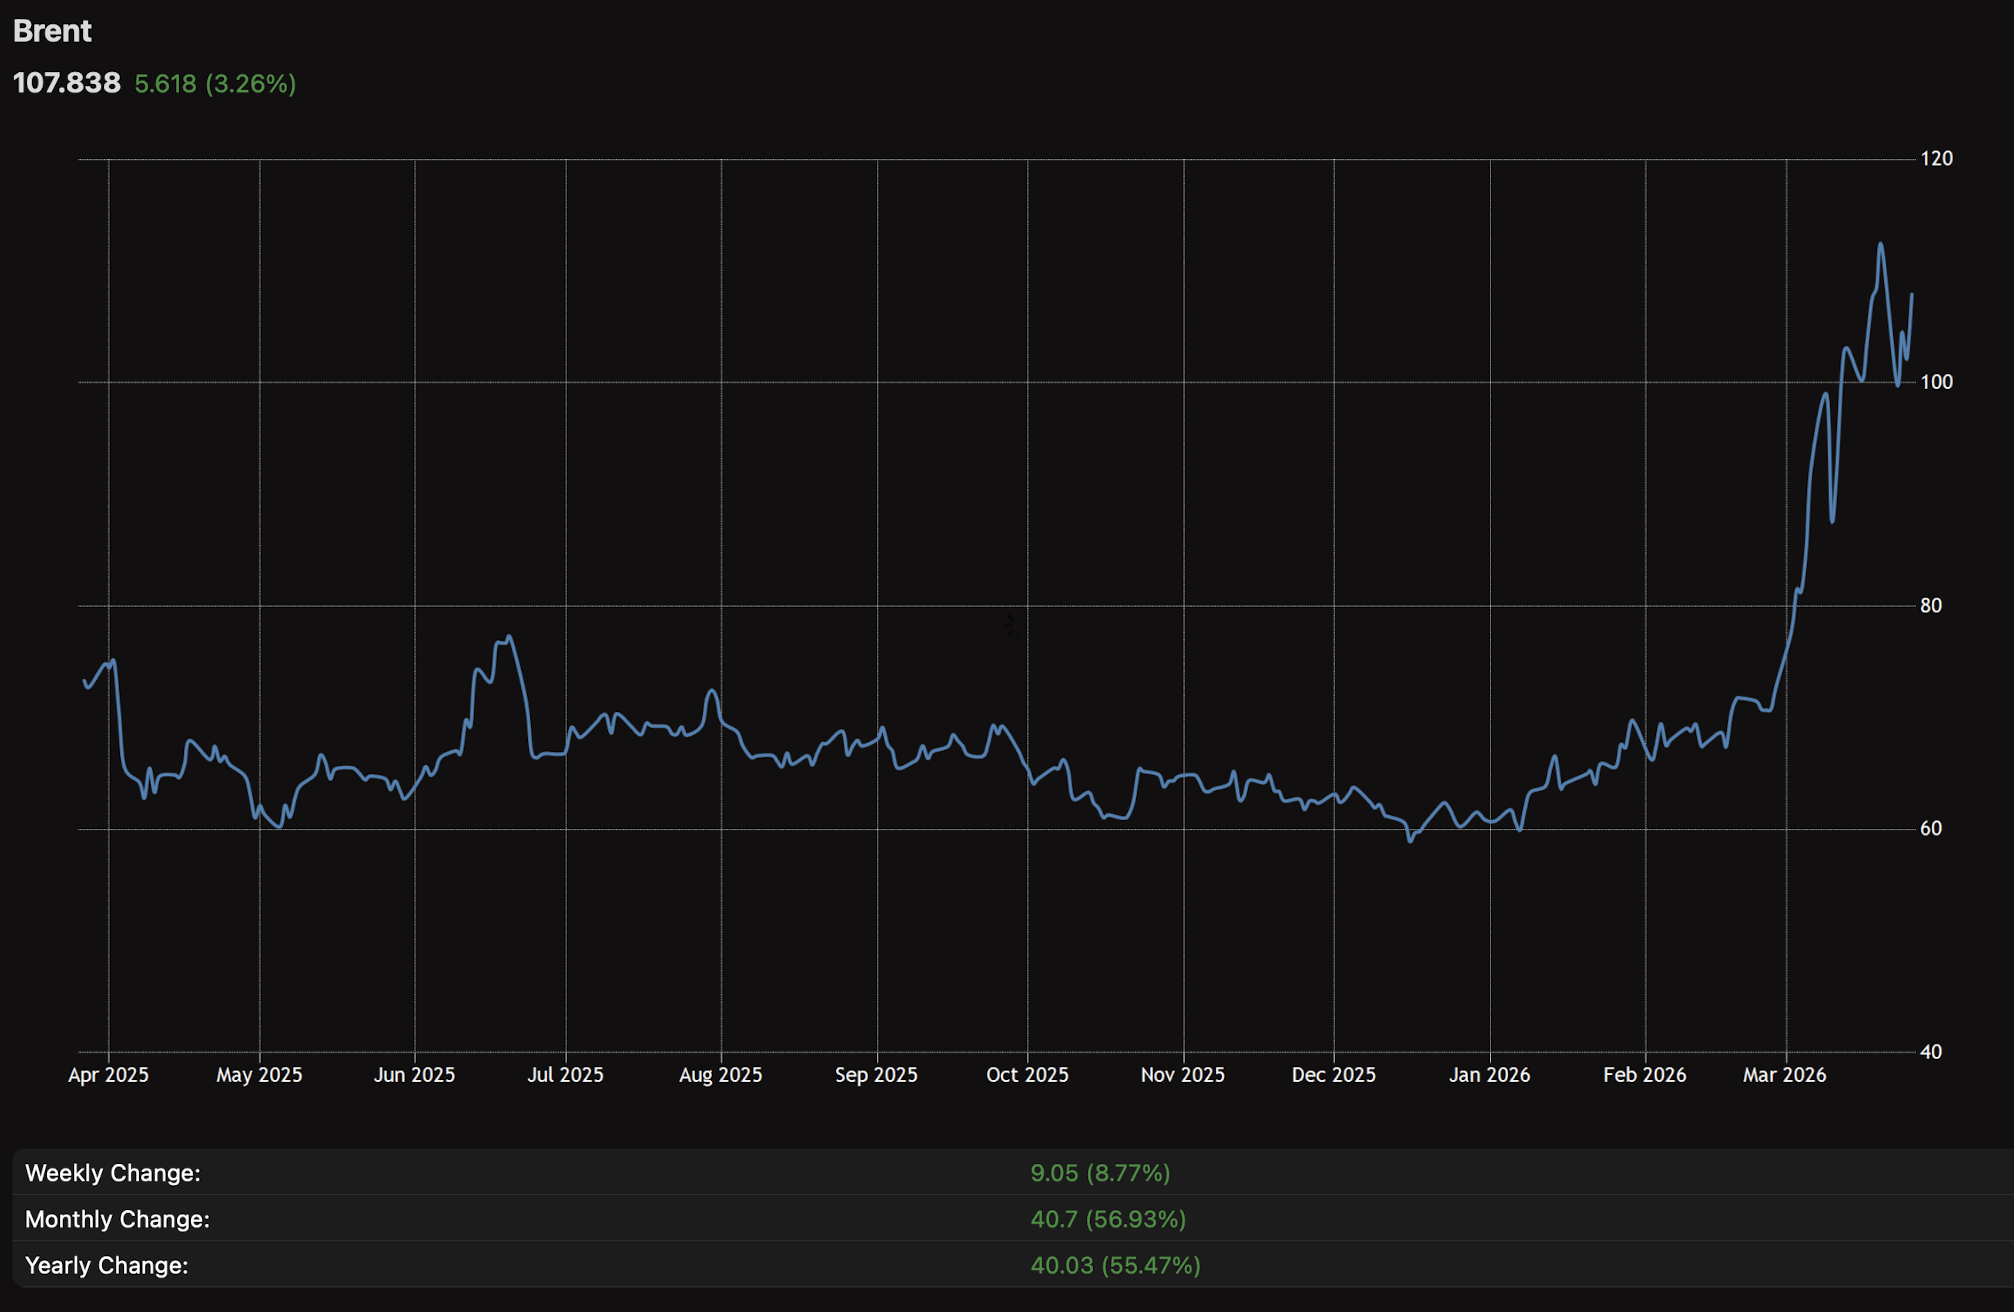The height and width of the screenshot is (1312, 2014).
Task: Click the weekly value 9.05 (8.77%)
Action: [x=1100, y=1173]
